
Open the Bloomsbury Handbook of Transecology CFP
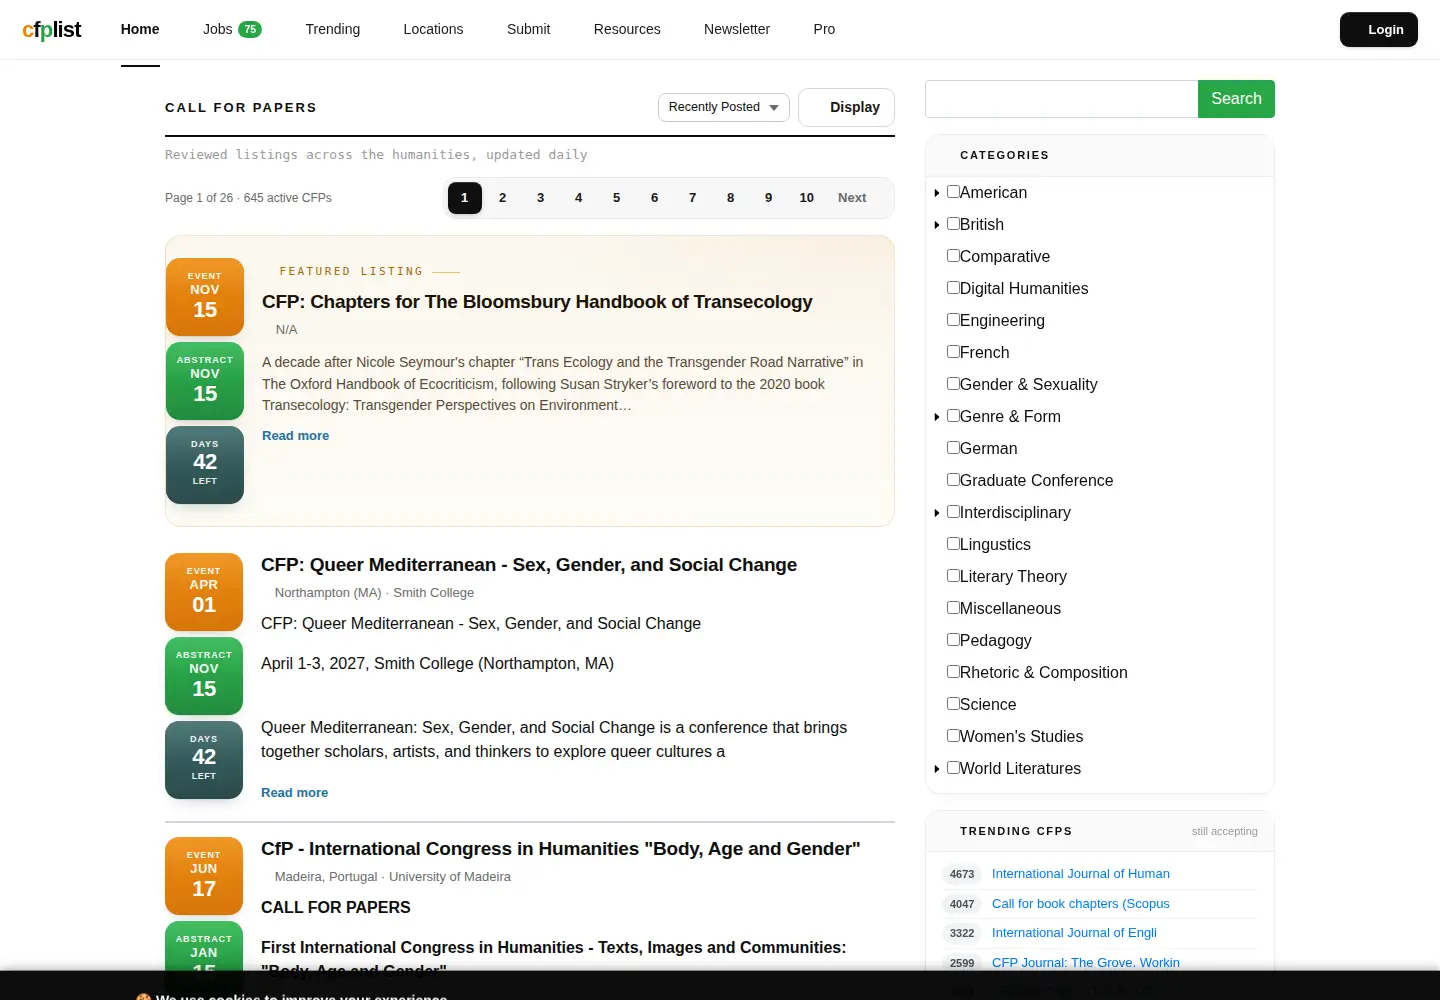click(537, 302)
